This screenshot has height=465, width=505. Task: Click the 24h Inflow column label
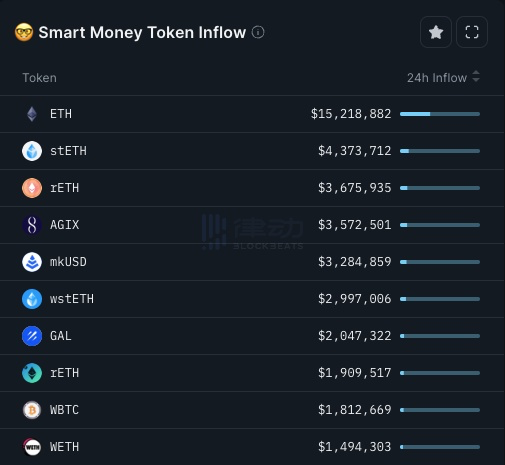tap(437, 78)
